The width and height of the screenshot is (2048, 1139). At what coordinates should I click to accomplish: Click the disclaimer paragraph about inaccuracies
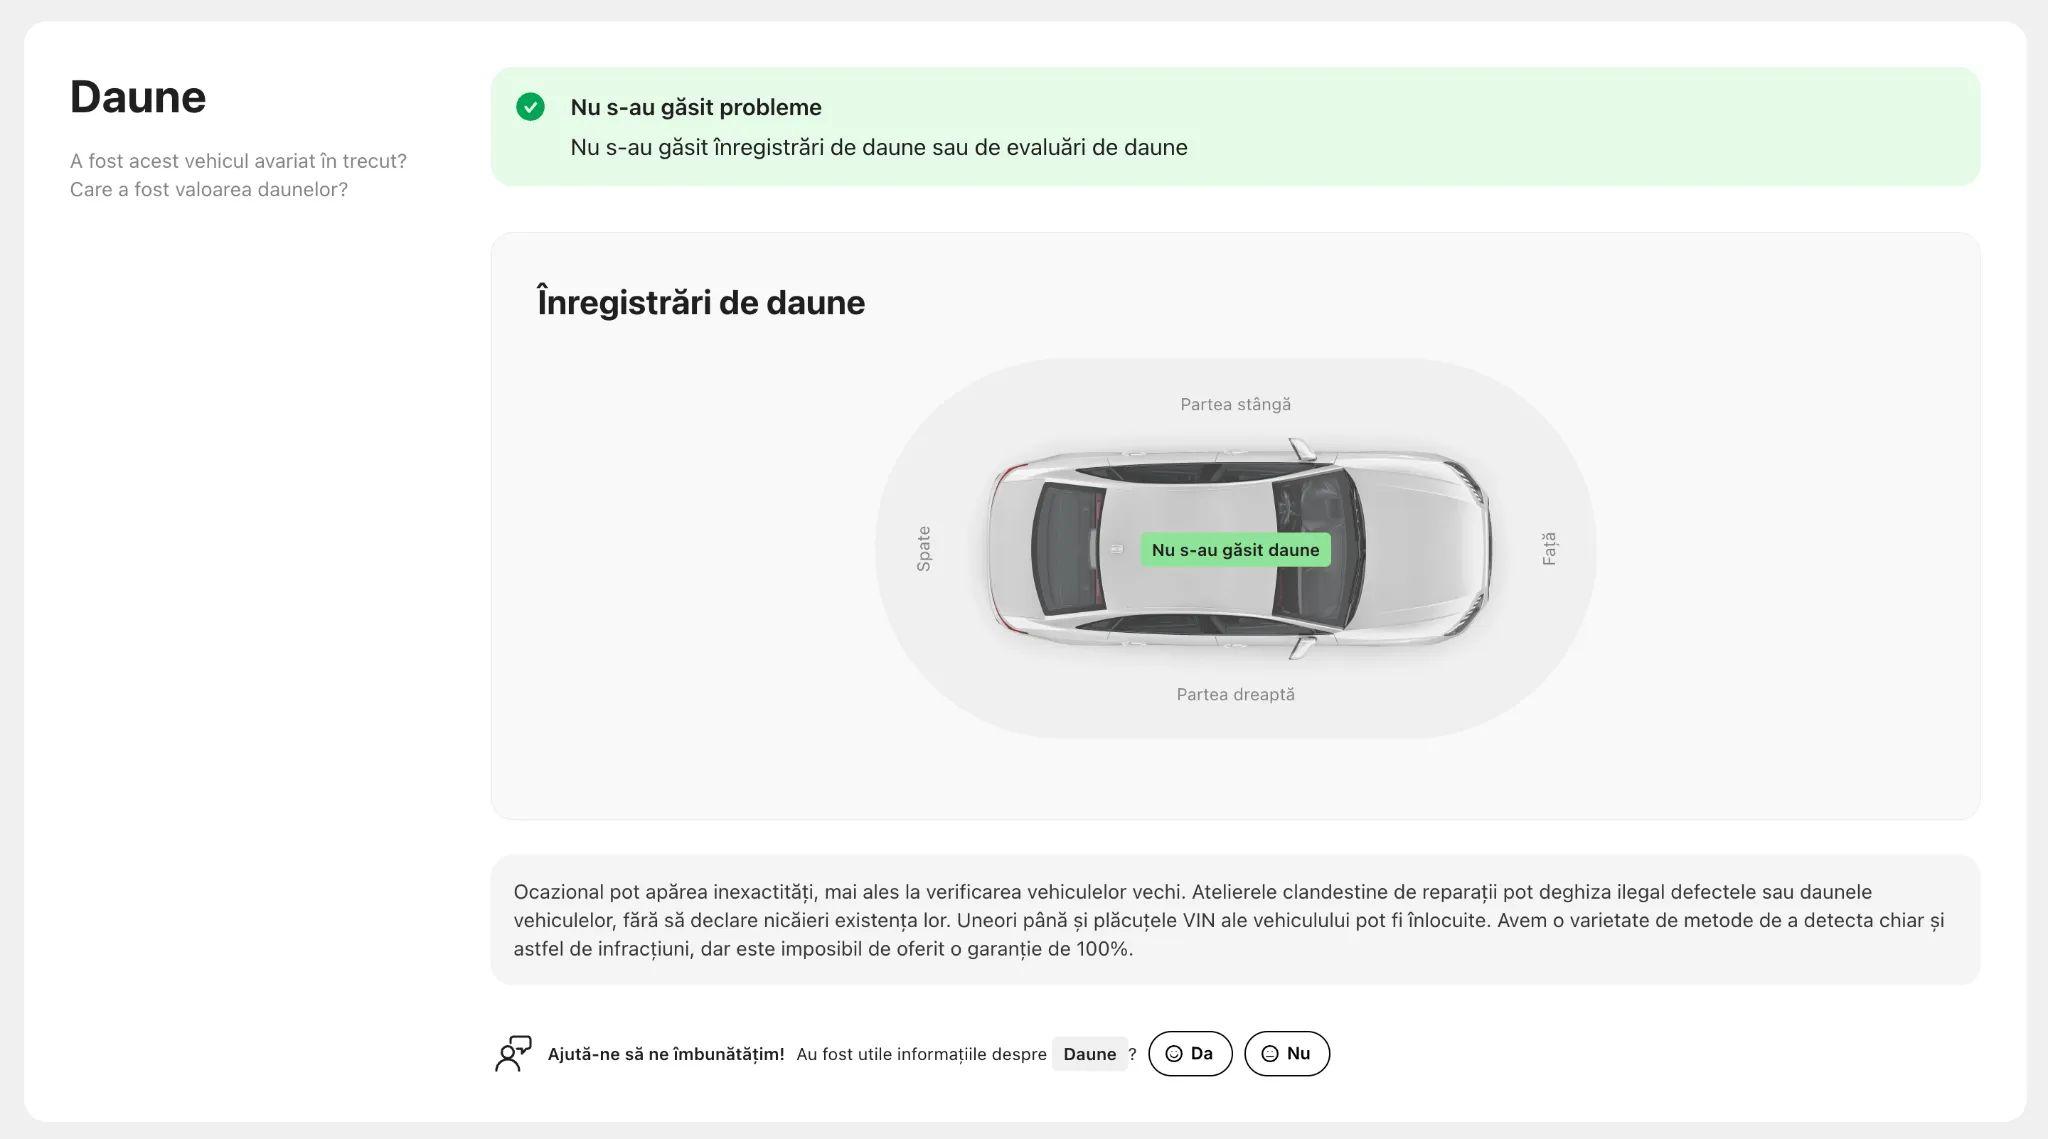(1228, 920)
